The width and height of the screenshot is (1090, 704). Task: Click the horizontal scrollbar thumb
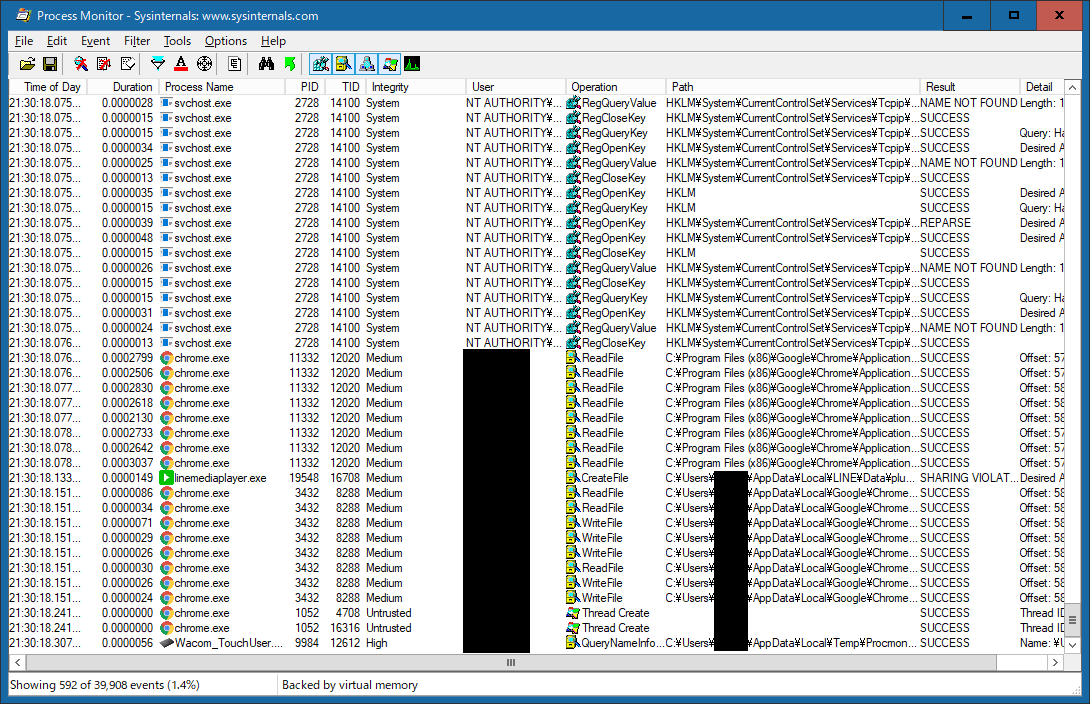tap(511, 662)
